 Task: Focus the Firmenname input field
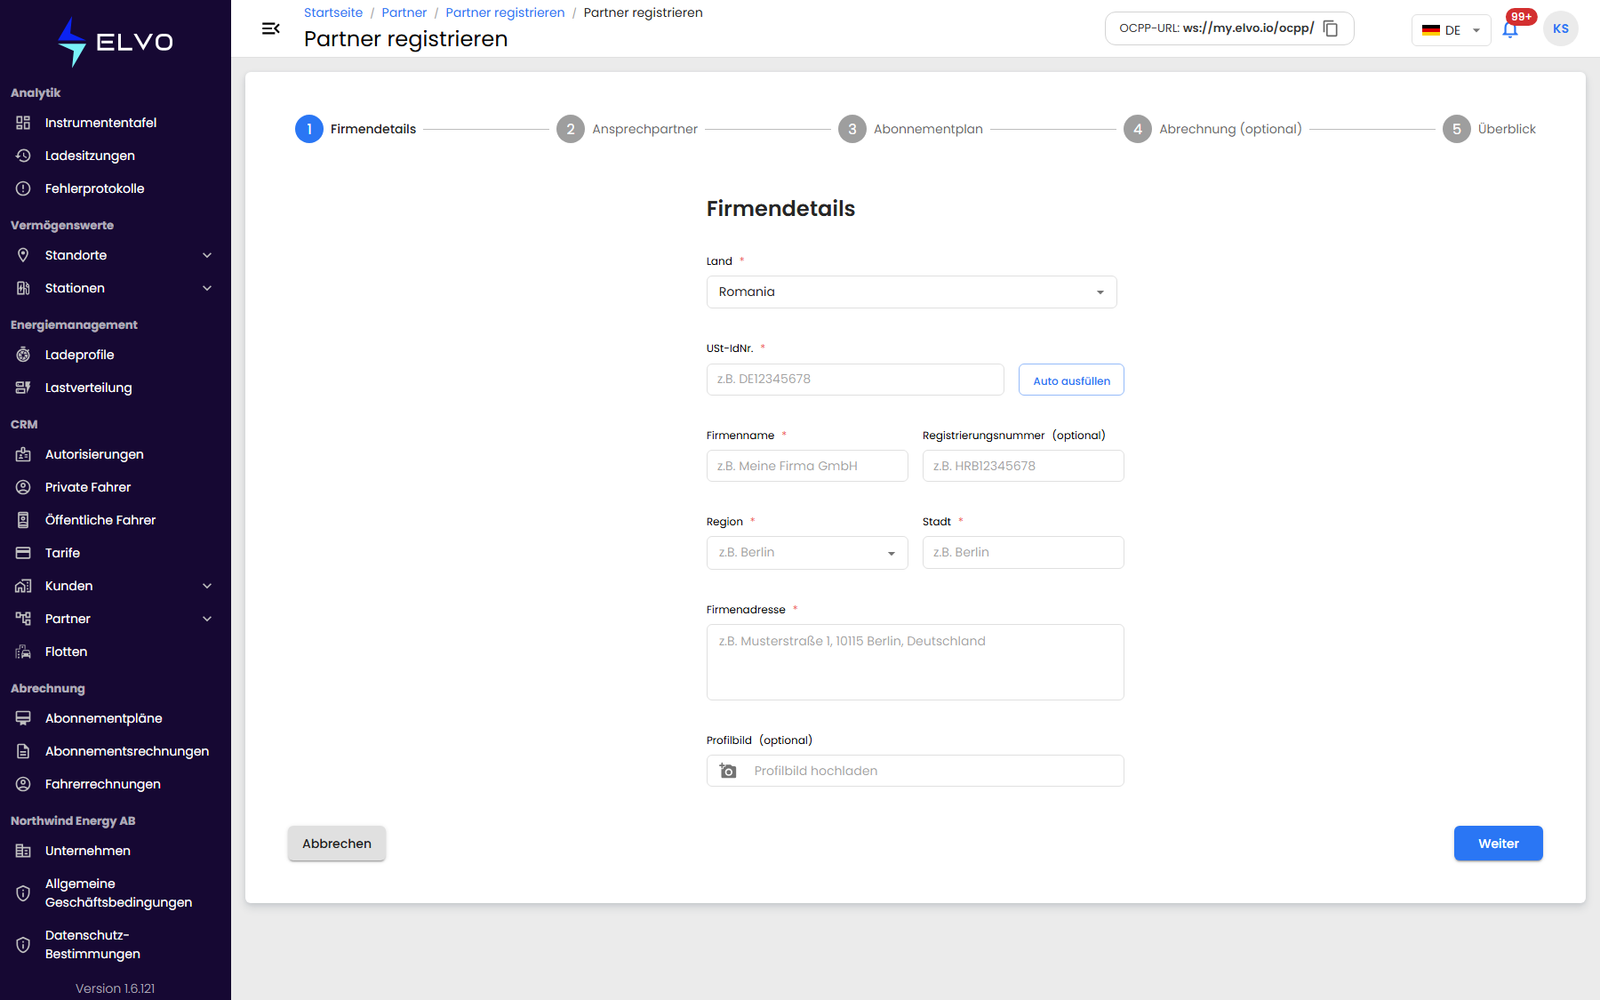[x=807, y=466]
